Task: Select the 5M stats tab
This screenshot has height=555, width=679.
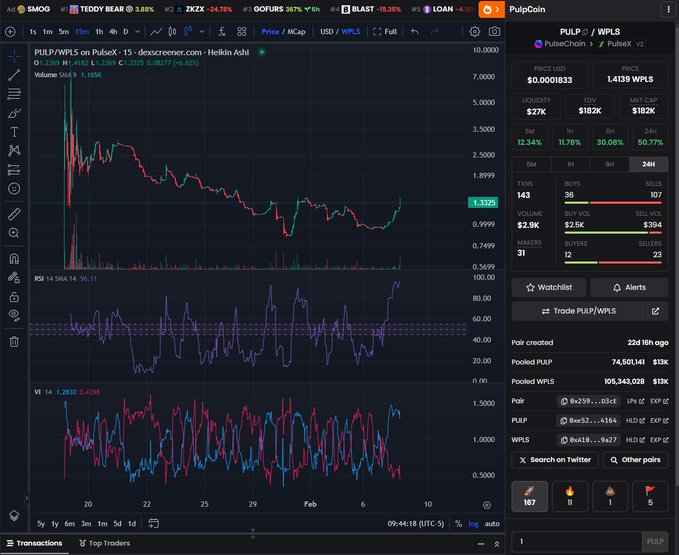Action: pos(531,164)
